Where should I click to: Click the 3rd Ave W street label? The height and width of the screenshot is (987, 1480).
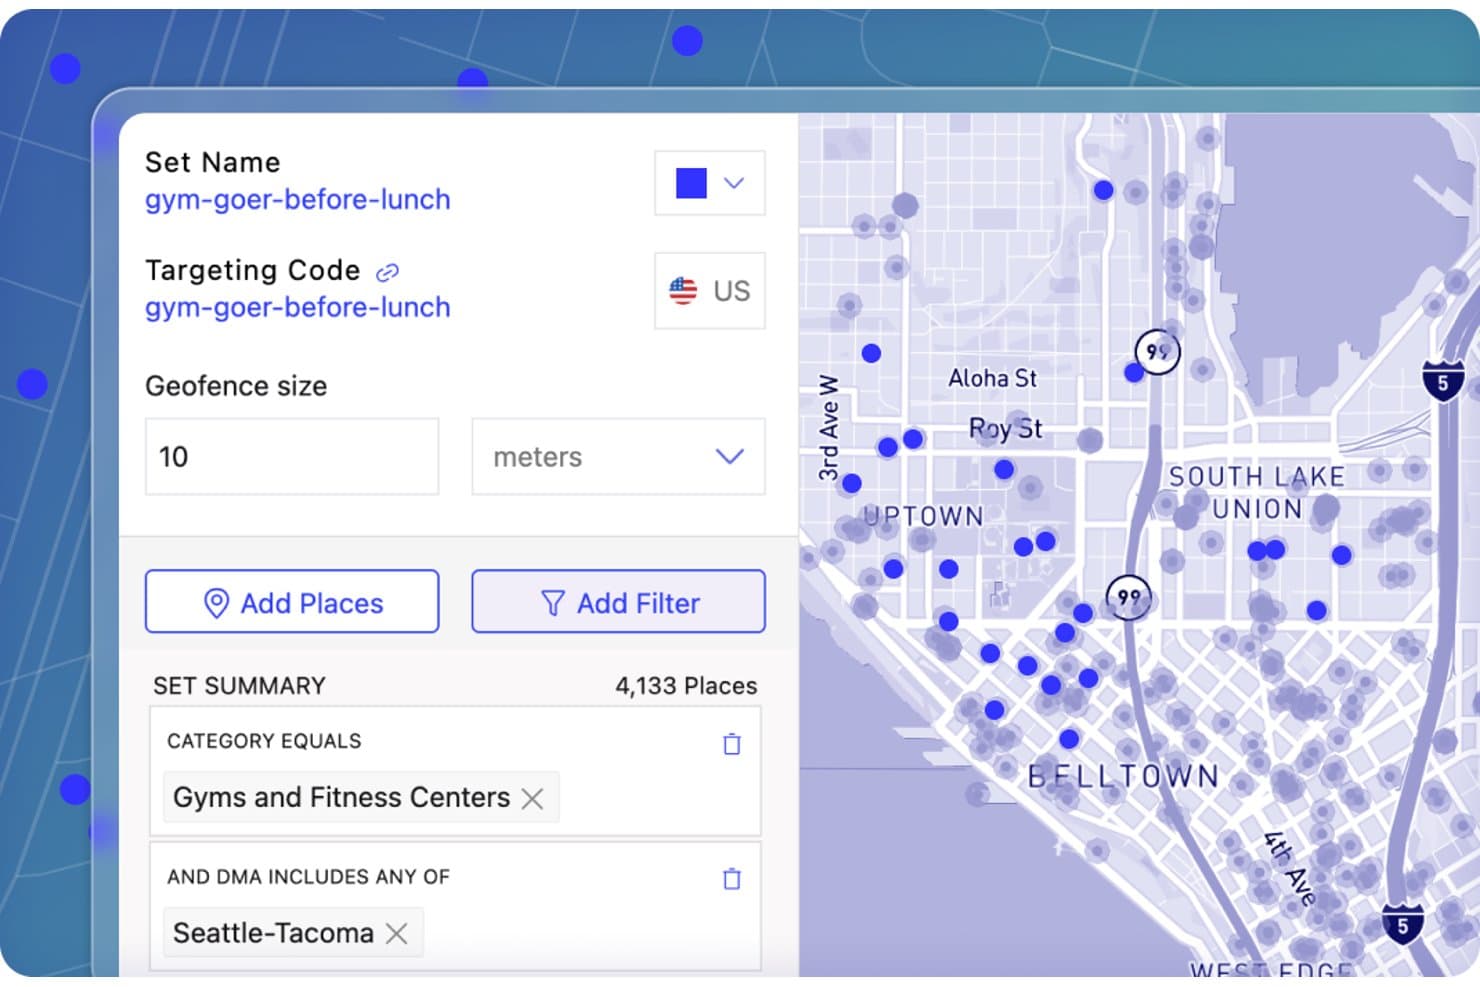pyautogui.click(x=829, y=428)
